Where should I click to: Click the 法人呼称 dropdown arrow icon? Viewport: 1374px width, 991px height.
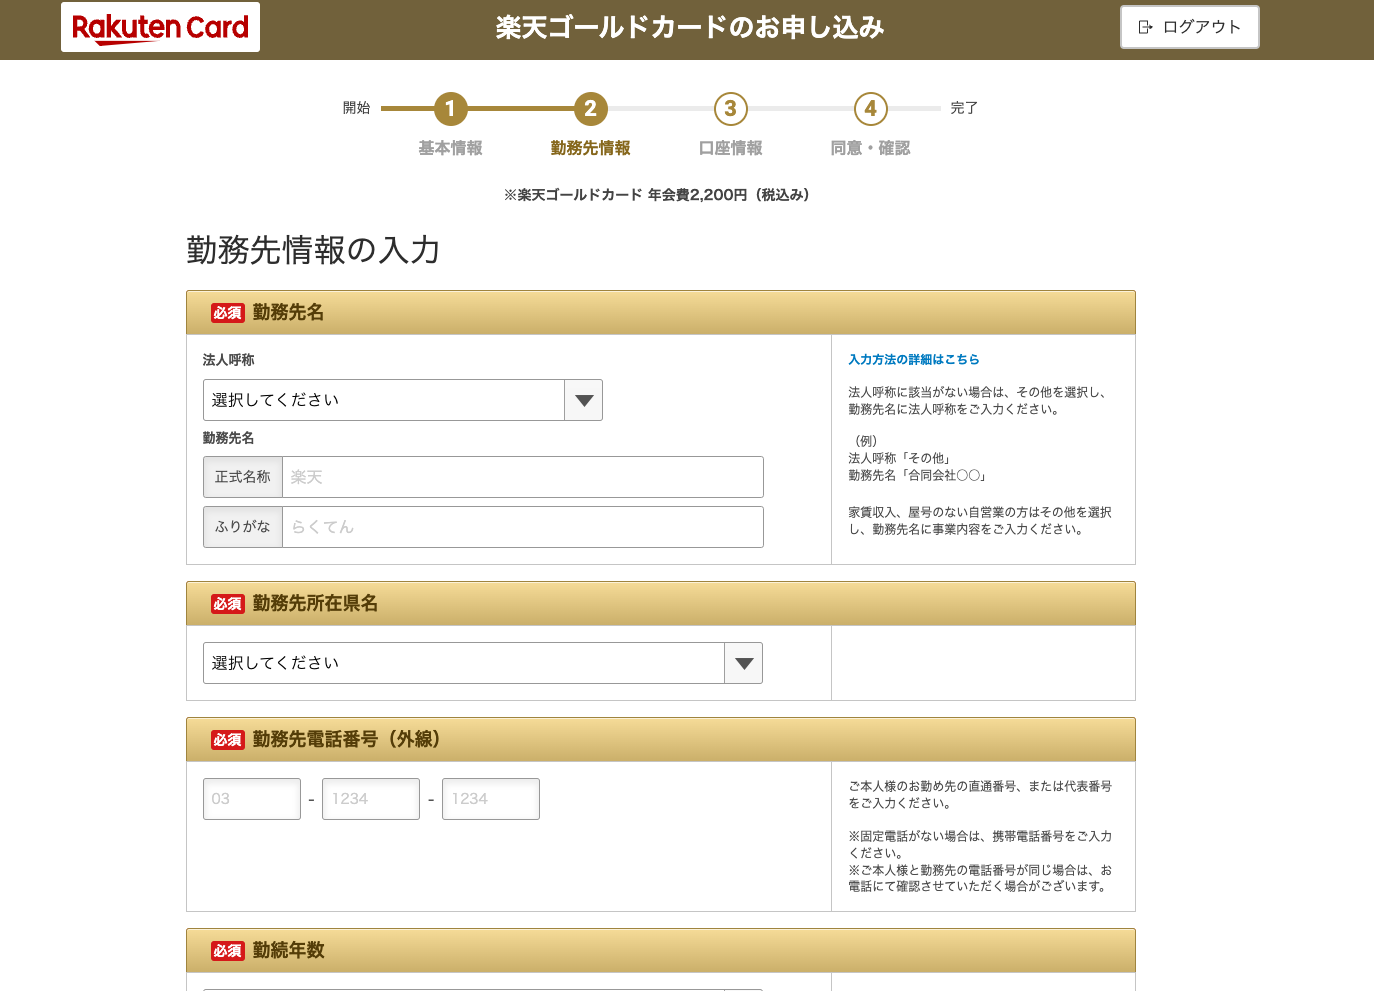point(583,400)
